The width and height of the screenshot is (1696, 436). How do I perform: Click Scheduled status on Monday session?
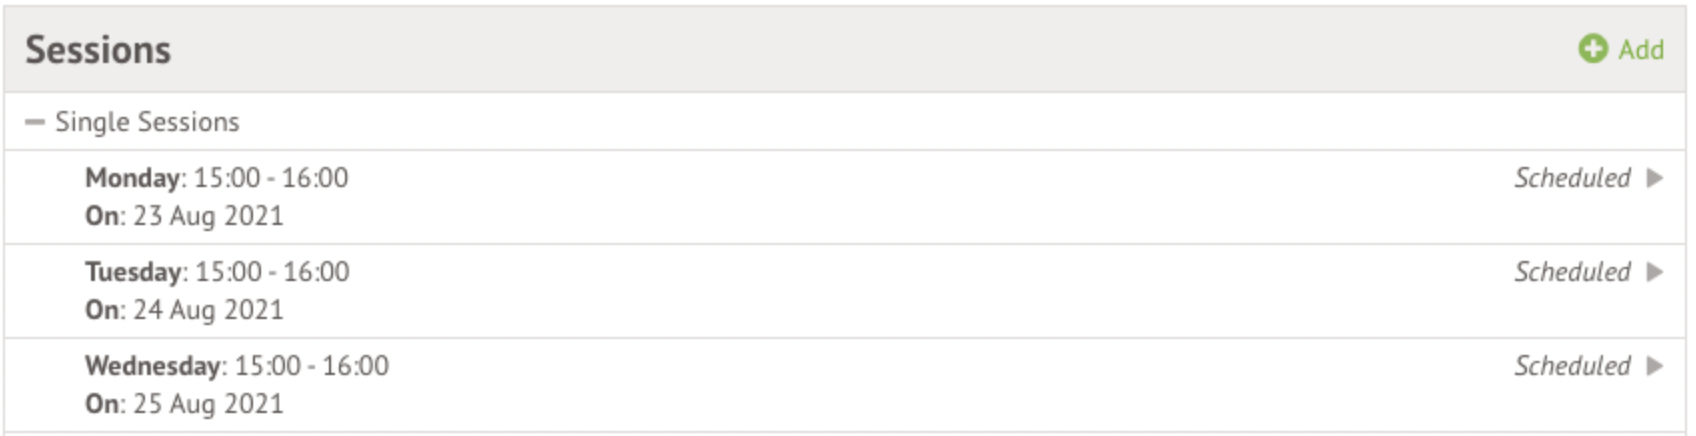click(x=1572, y=178)
